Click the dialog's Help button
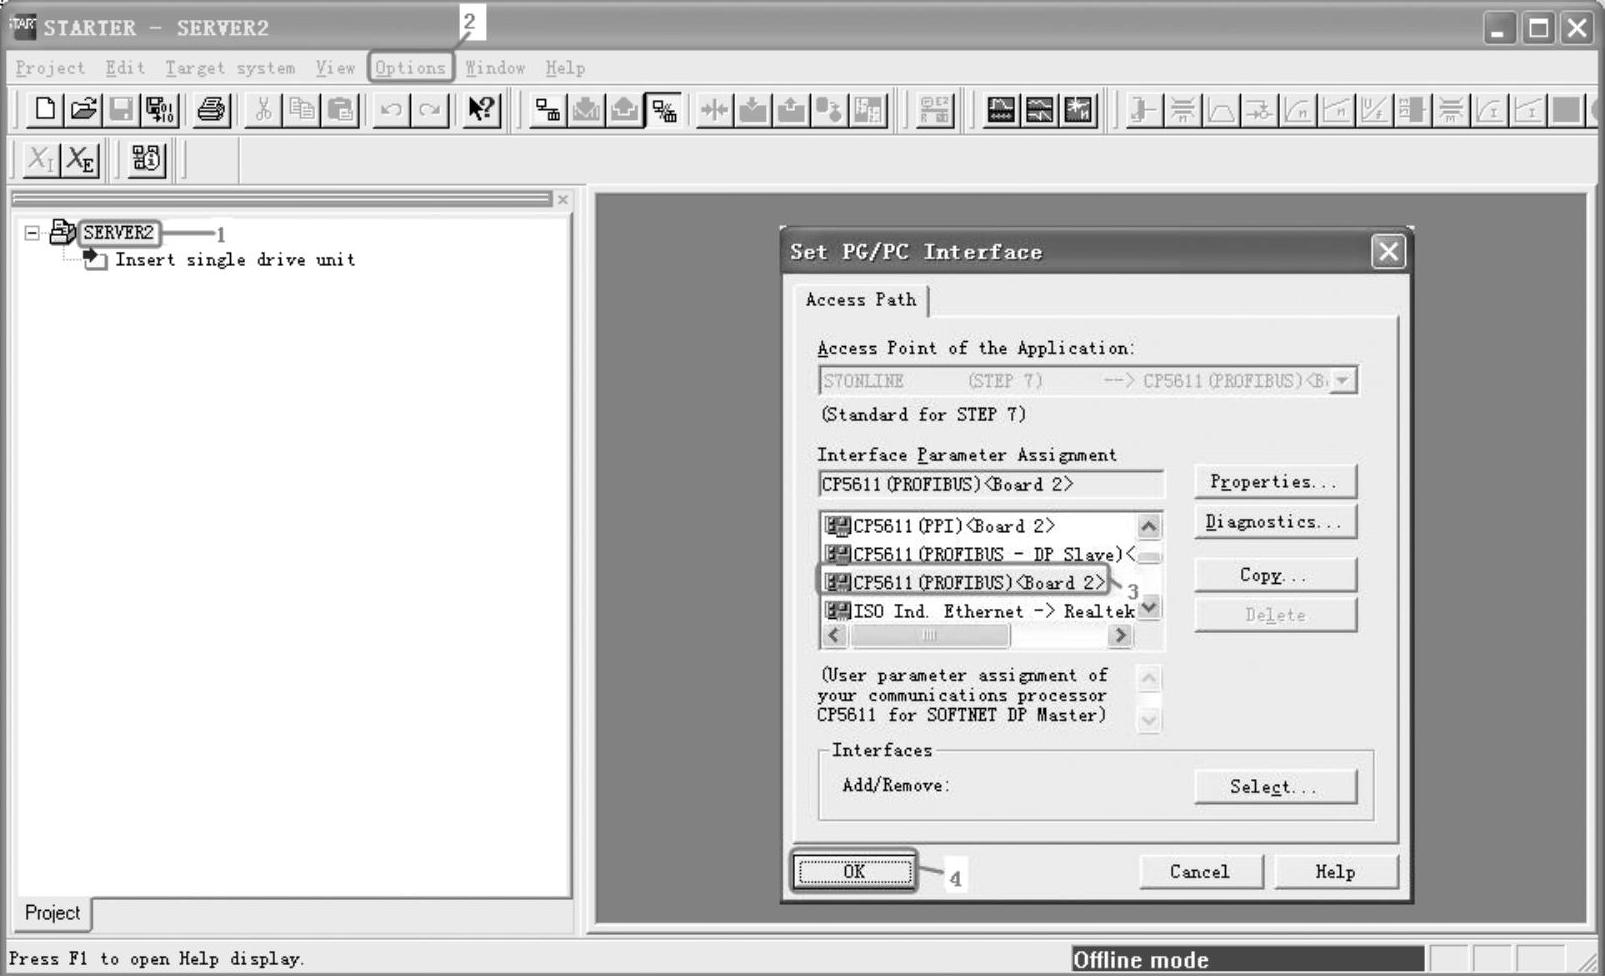 coord(1335,872)
